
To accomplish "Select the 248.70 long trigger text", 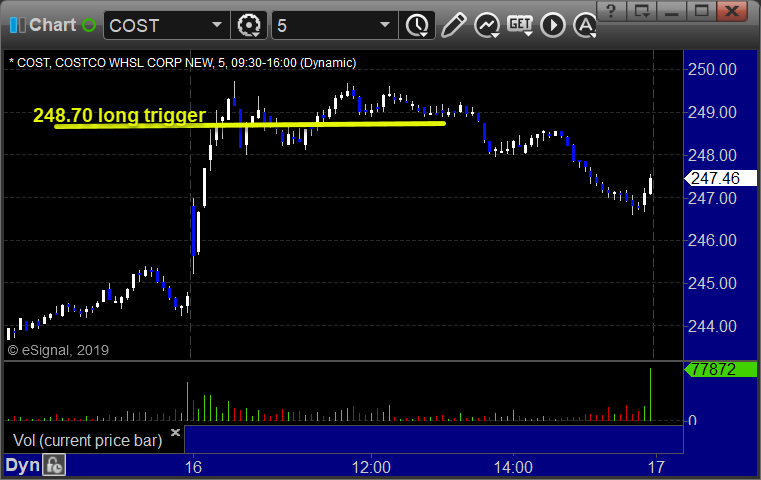I will click(119, 115).
